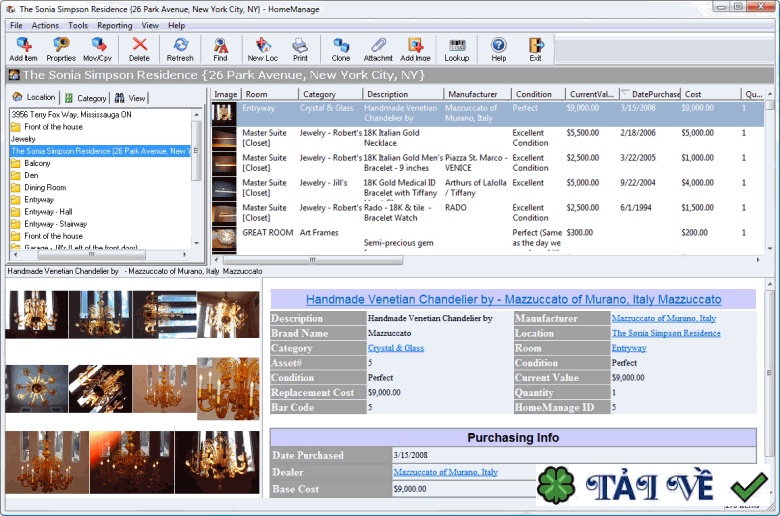
Task: Open the Lookup barcode tool
Action: click(x=457, y=49)
